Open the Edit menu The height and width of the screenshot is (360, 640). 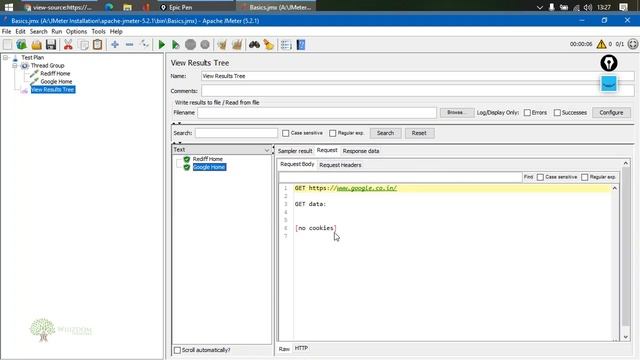pyautogui.click(x=20, y=31)
